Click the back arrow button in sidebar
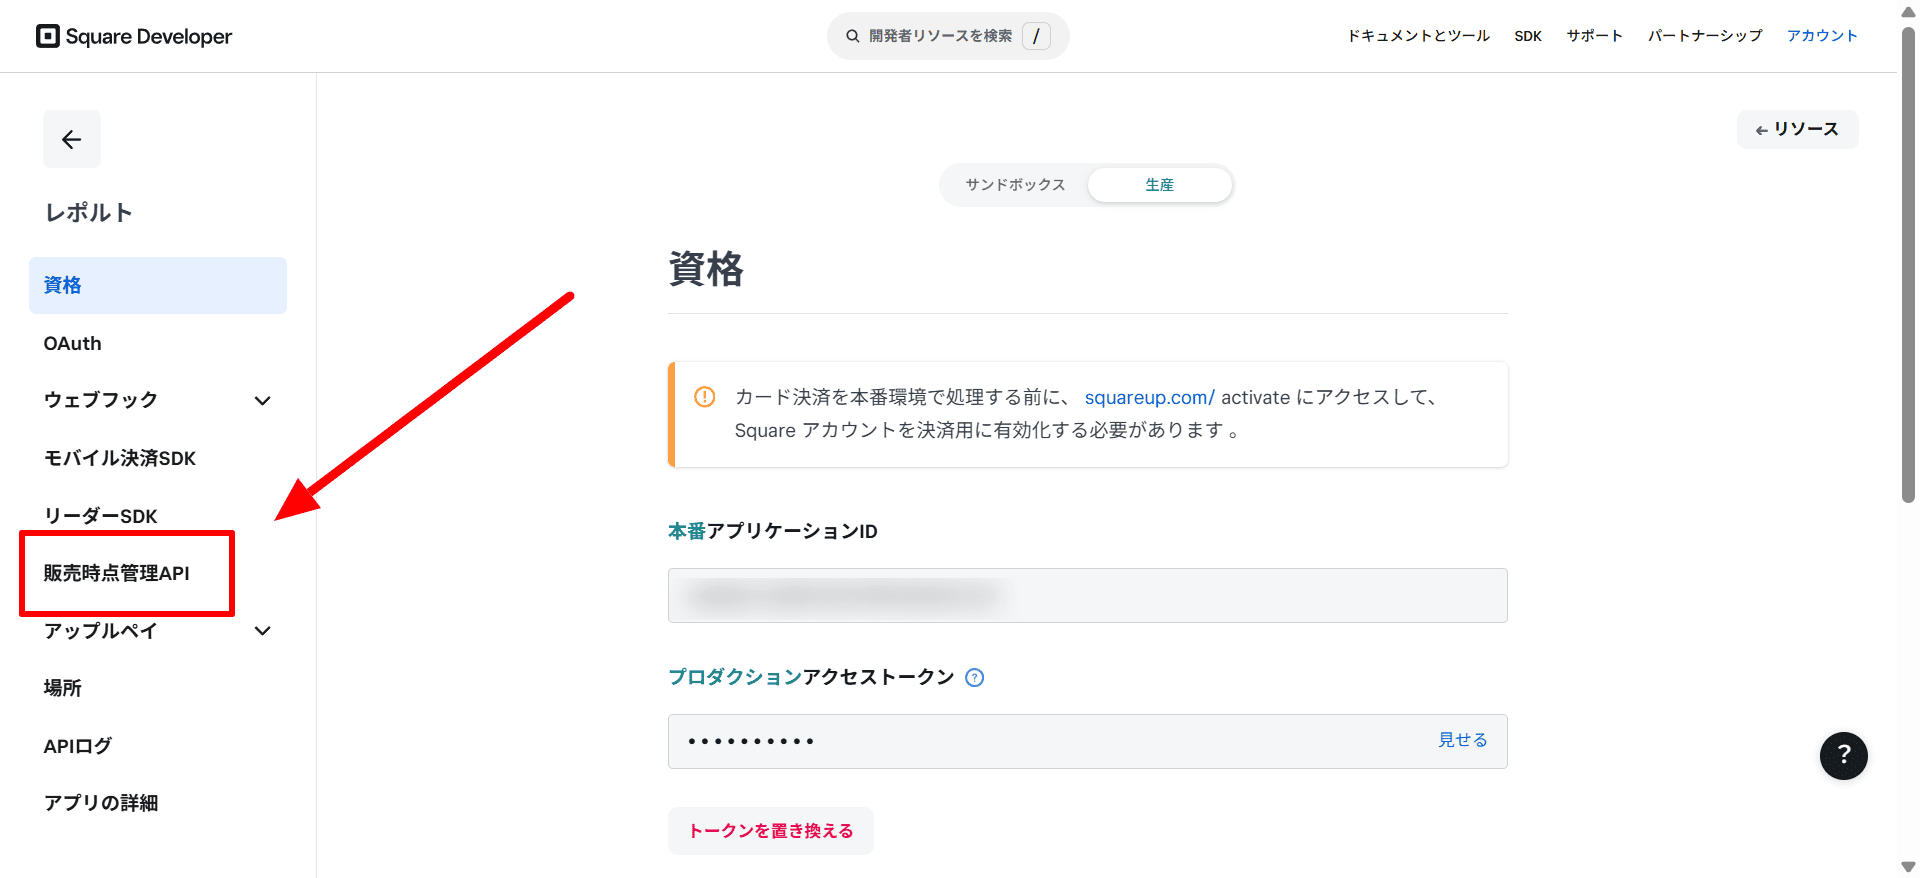Image resolution: width=1920 pixels, height=878 pixels. click(72, 139)
